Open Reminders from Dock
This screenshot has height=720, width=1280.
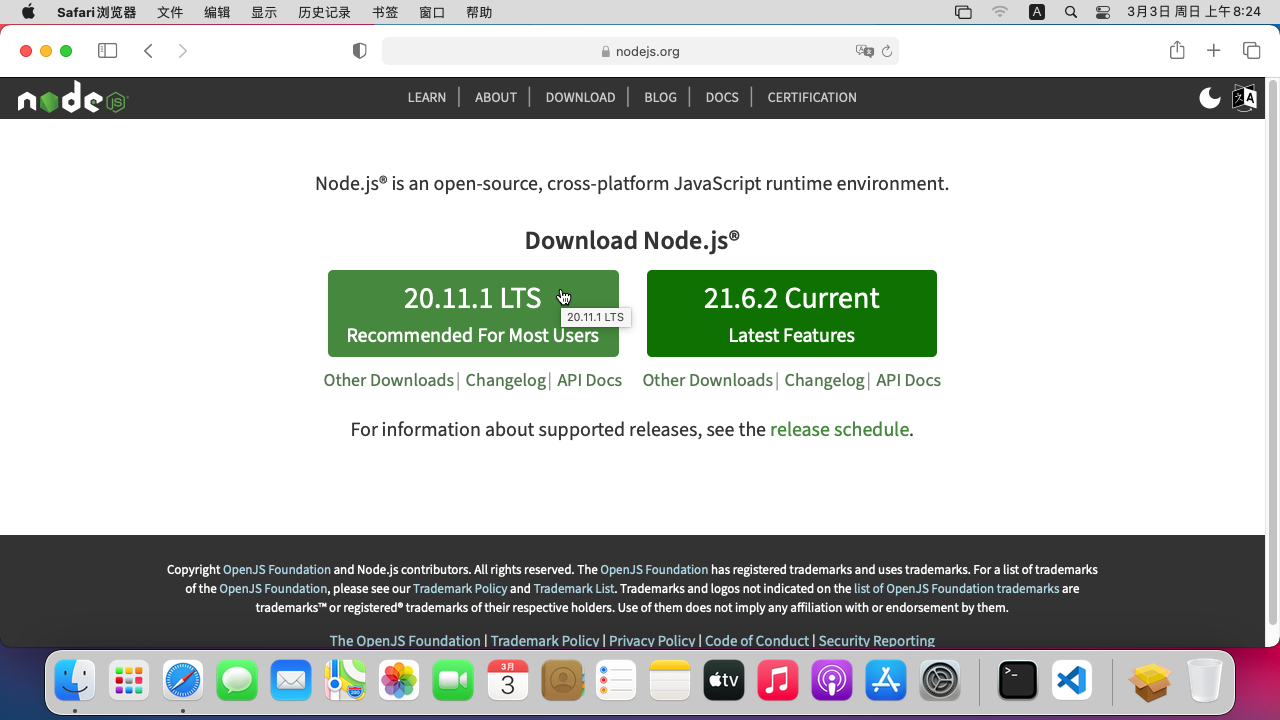(616, 681)
